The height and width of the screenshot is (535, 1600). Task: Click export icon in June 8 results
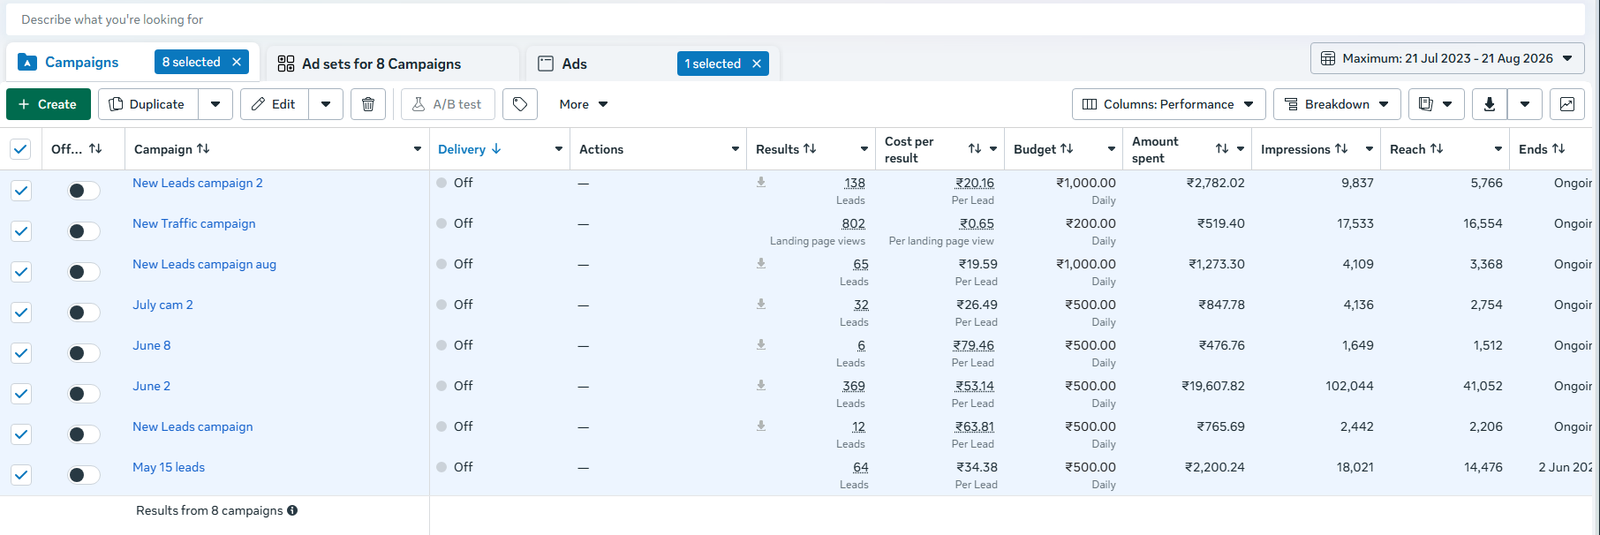click(761, 344)
